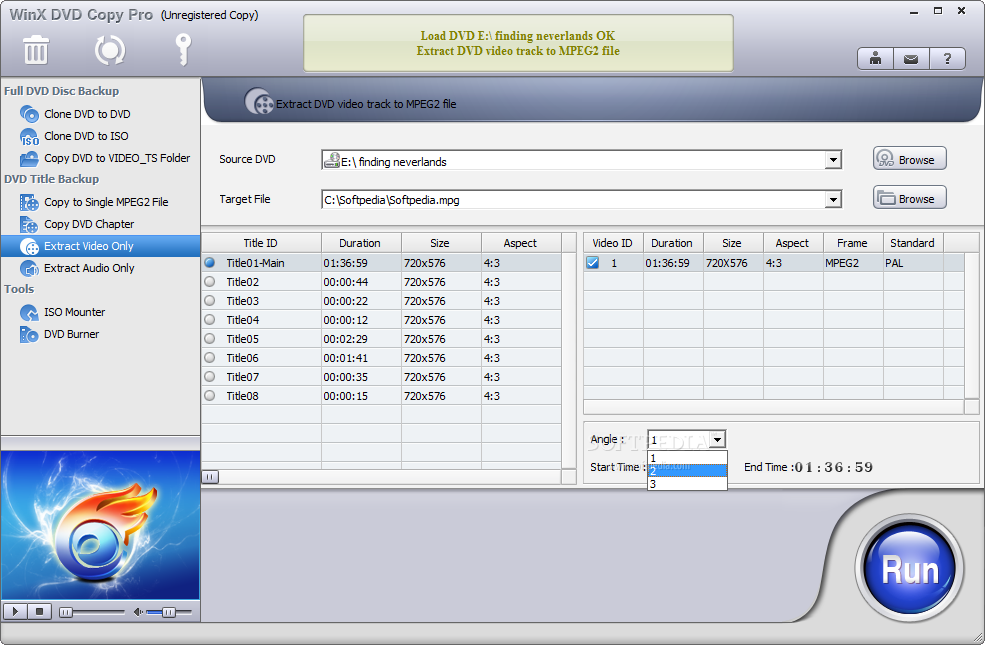Click the Duration header in the title list

pyautogui.click(x=360, y=243)
